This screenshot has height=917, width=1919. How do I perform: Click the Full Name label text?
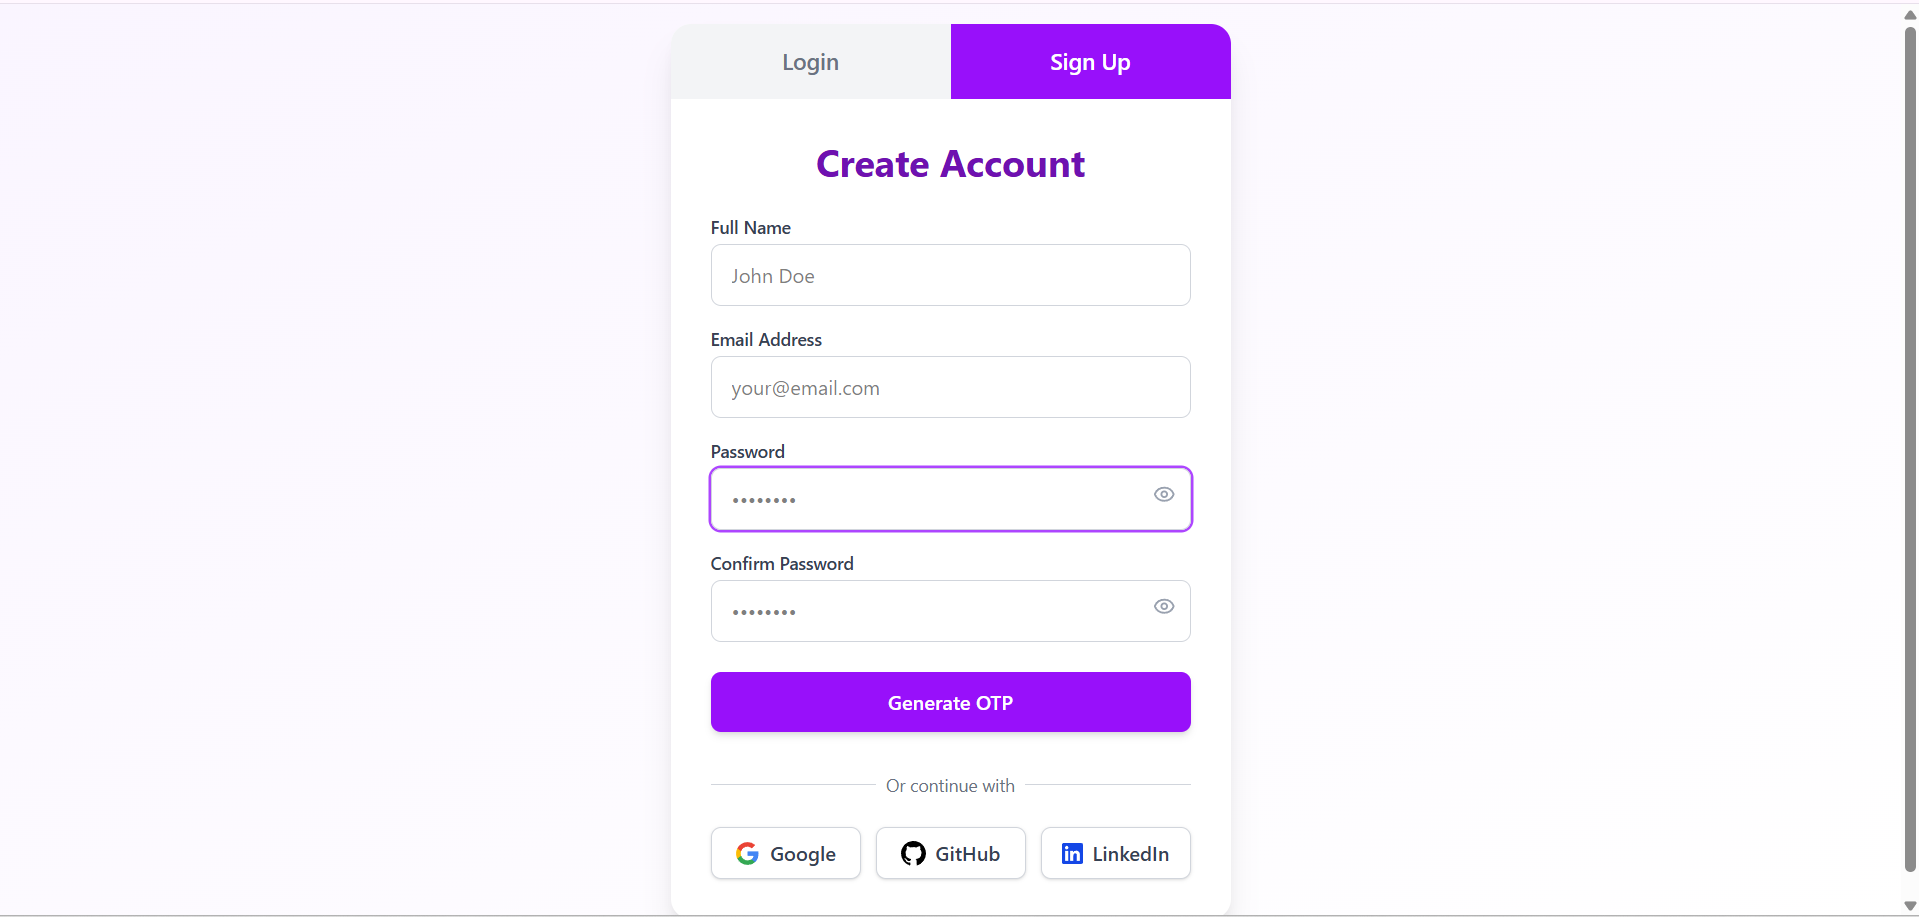point(751,228)
